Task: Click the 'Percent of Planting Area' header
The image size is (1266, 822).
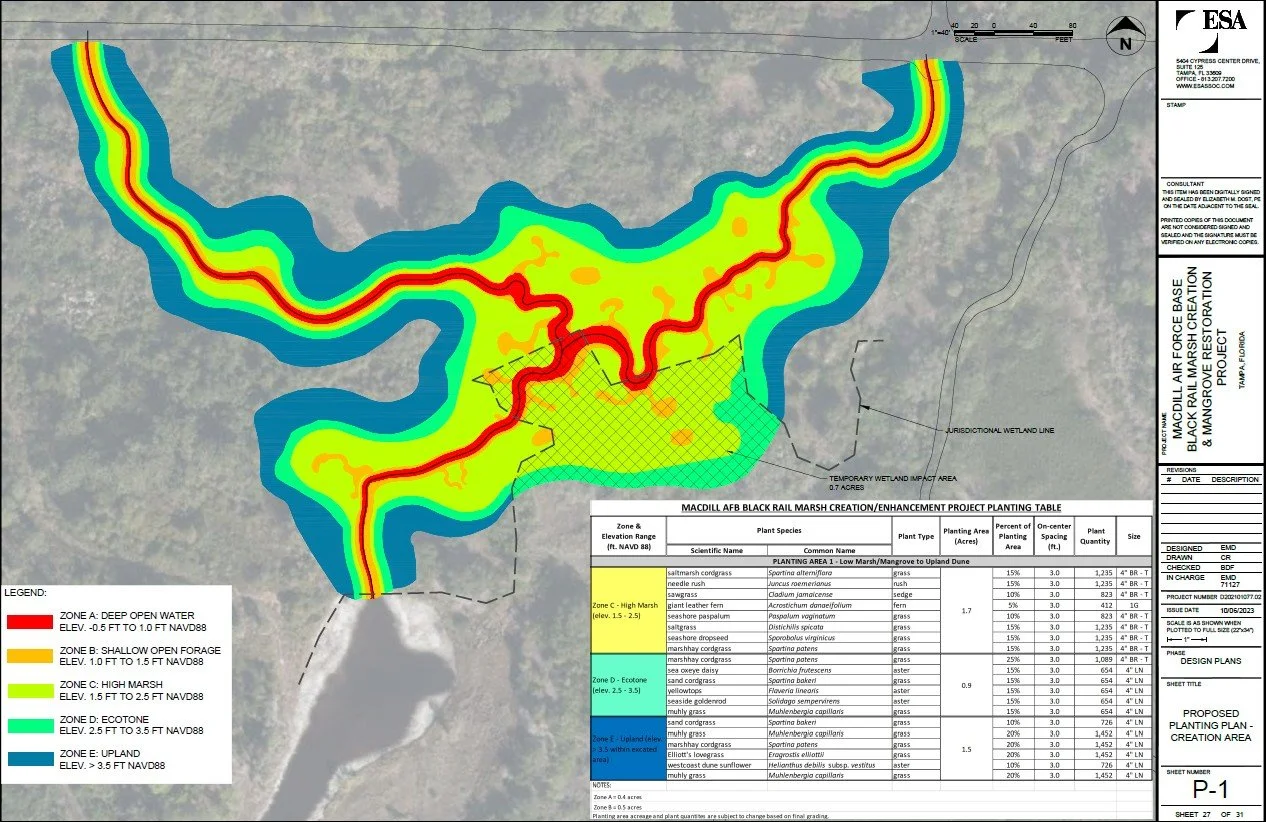Action: click(x=1013, y=535)
